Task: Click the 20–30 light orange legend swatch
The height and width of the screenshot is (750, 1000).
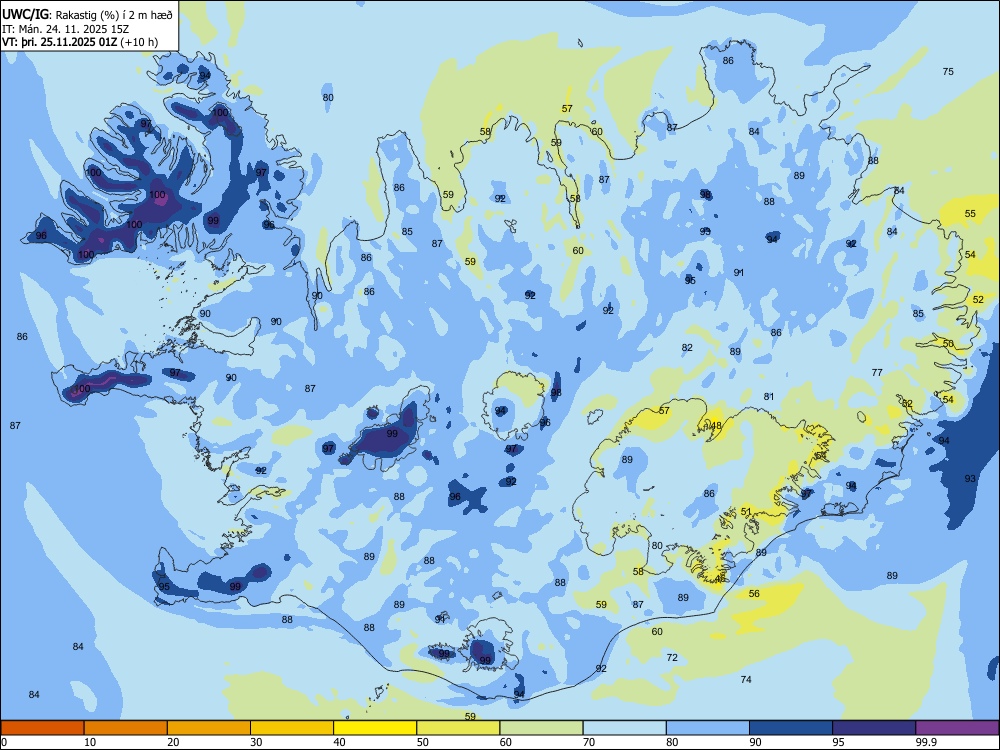Action: (x=209, y=728)
